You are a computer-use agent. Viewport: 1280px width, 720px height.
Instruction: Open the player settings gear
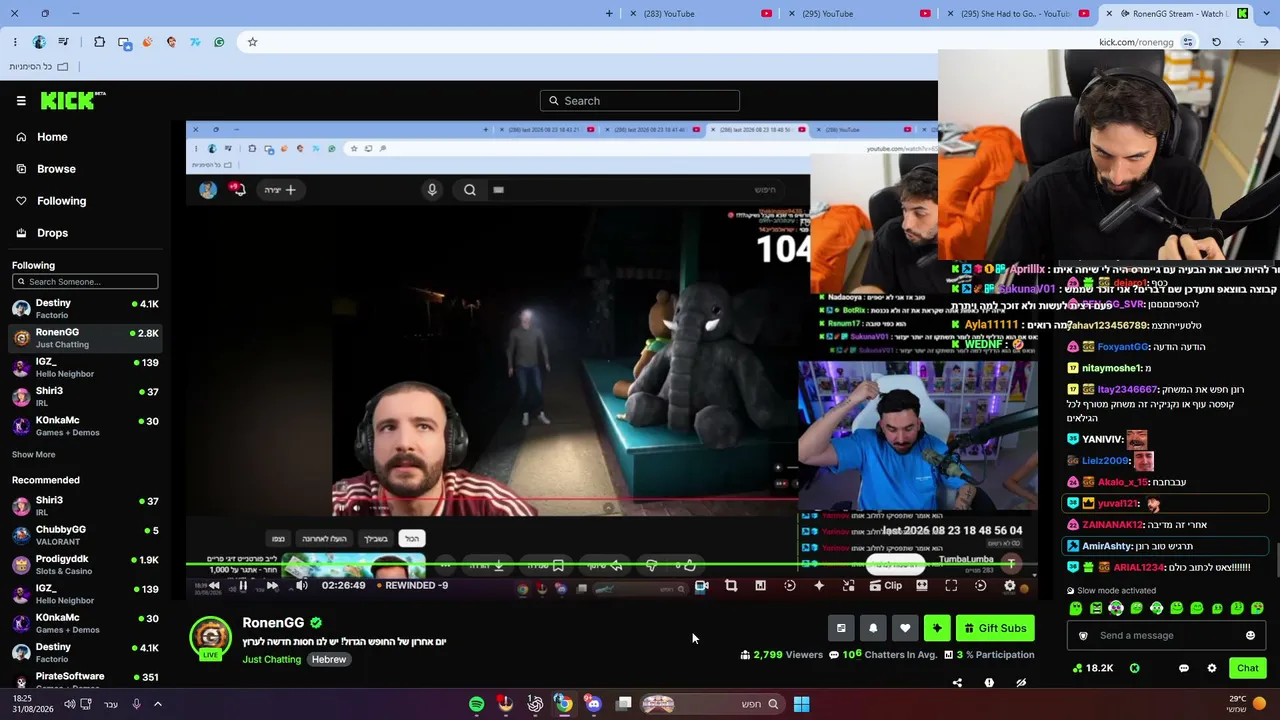(x=1010, y=586)
